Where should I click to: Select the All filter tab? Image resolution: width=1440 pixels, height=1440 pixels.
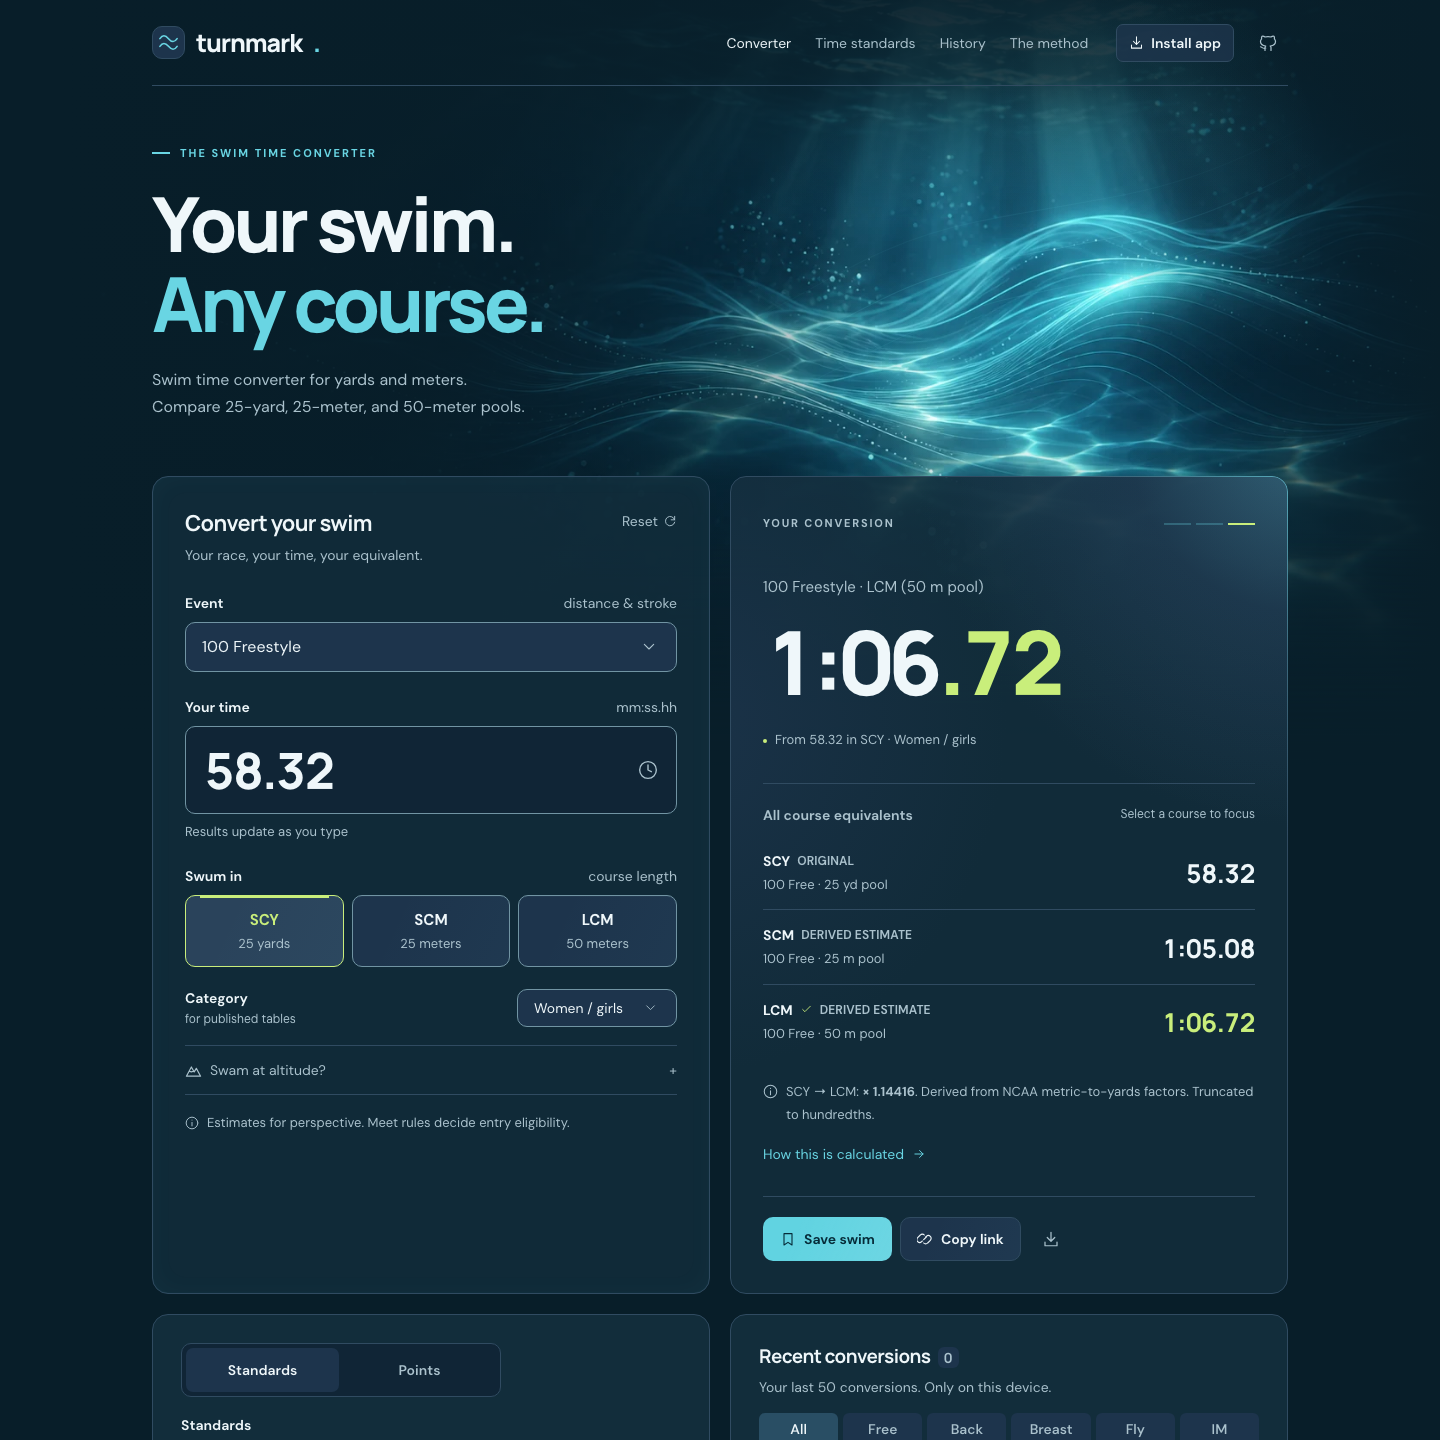(798, 1428)
